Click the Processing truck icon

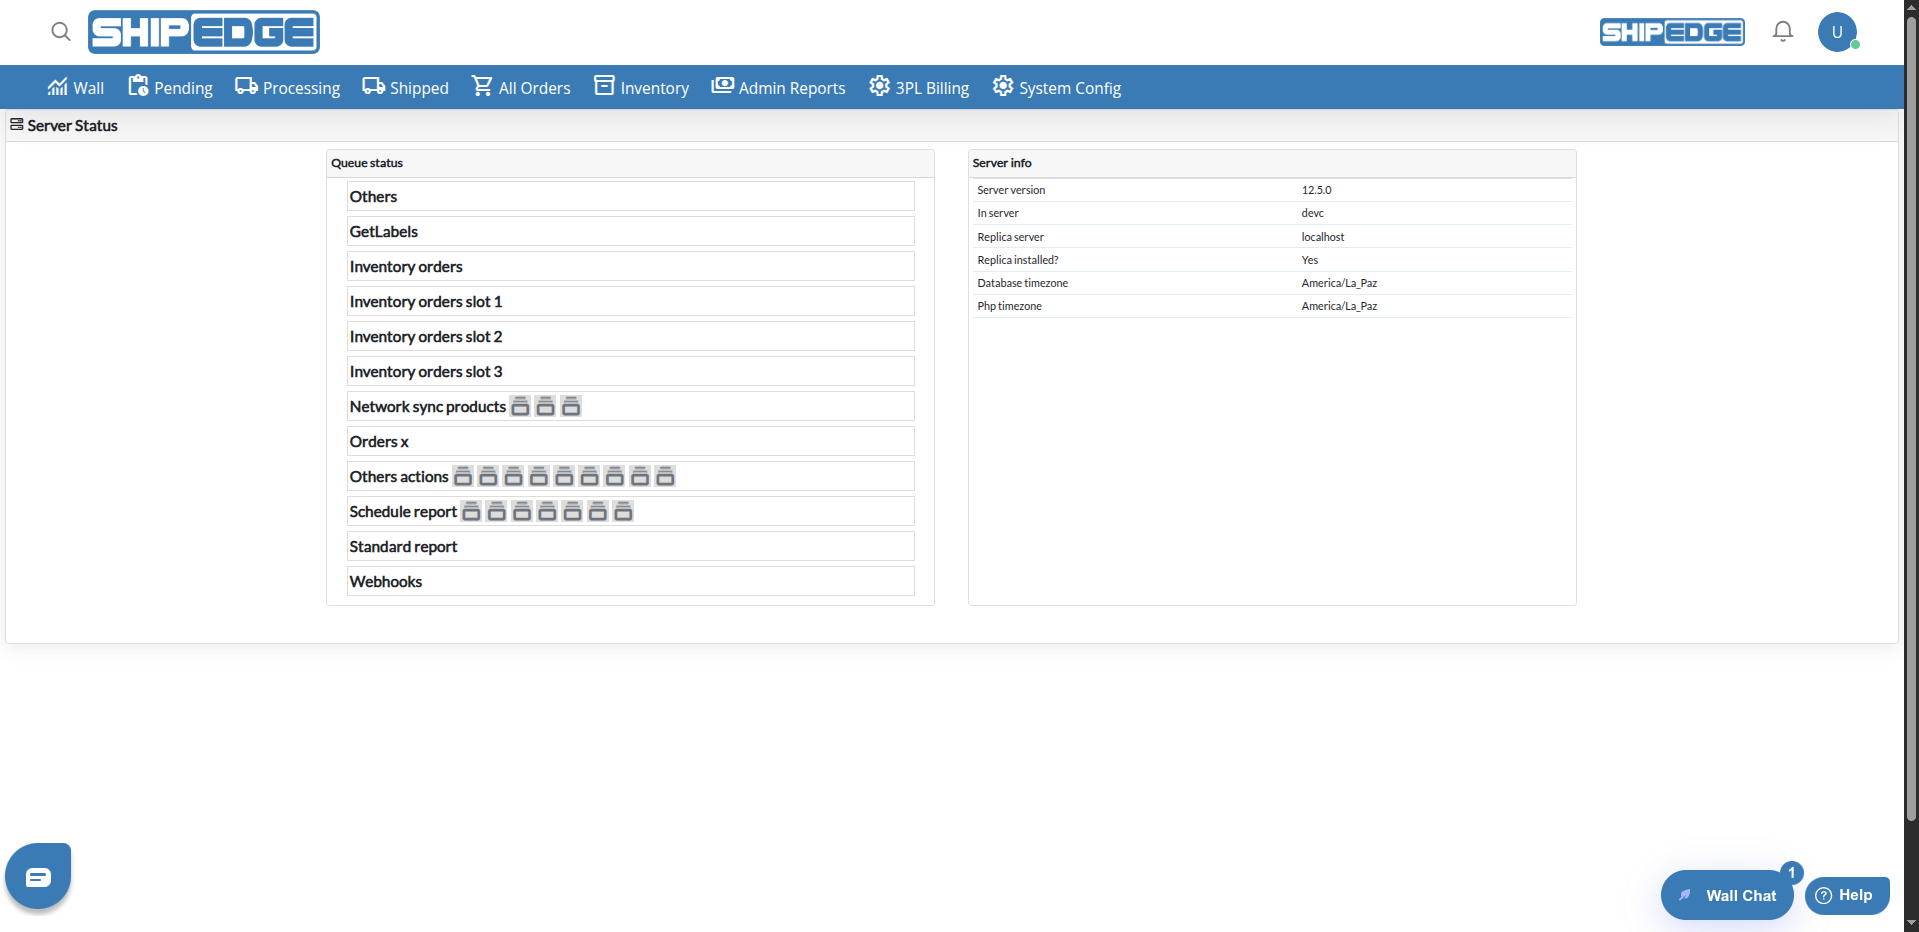coord(245,86)
